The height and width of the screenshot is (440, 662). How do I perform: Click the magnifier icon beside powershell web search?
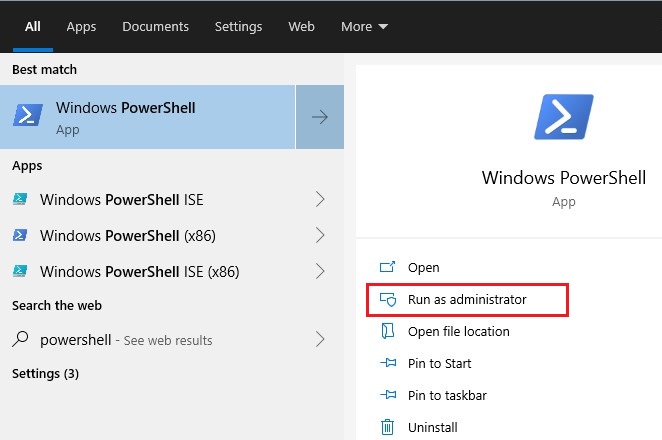coord(20,339)
